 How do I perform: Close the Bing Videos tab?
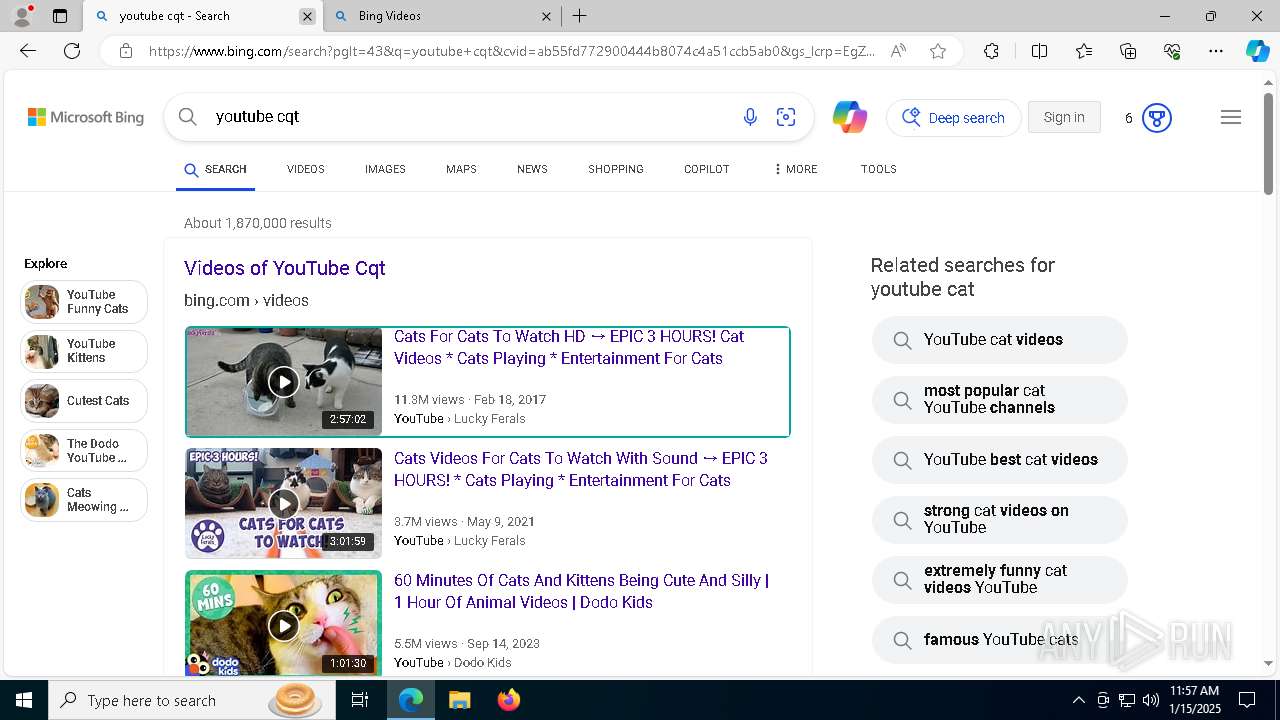click(x=546, y=16)
